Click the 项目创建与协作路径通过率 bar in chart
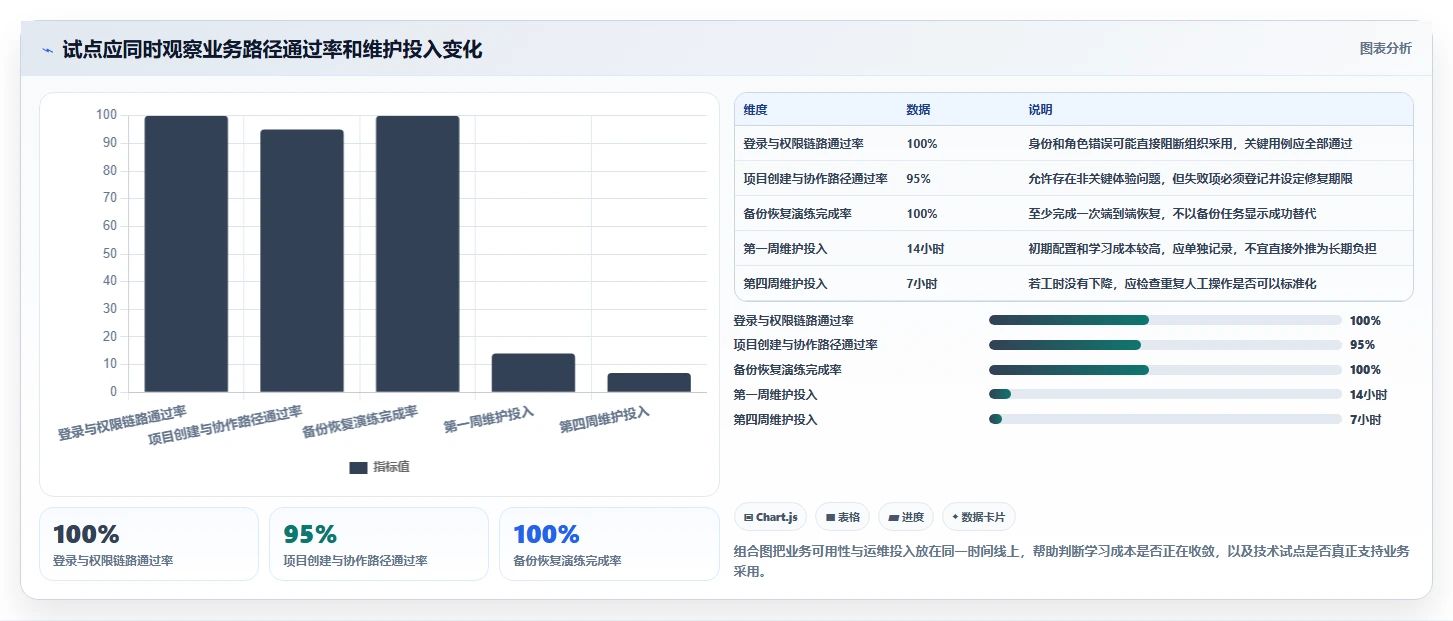 (302, 261)
